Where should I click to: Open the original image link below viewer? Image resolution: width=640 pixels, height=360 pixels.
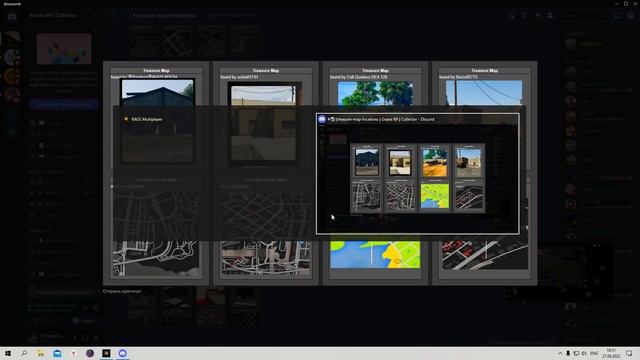(x=122, y=291)
